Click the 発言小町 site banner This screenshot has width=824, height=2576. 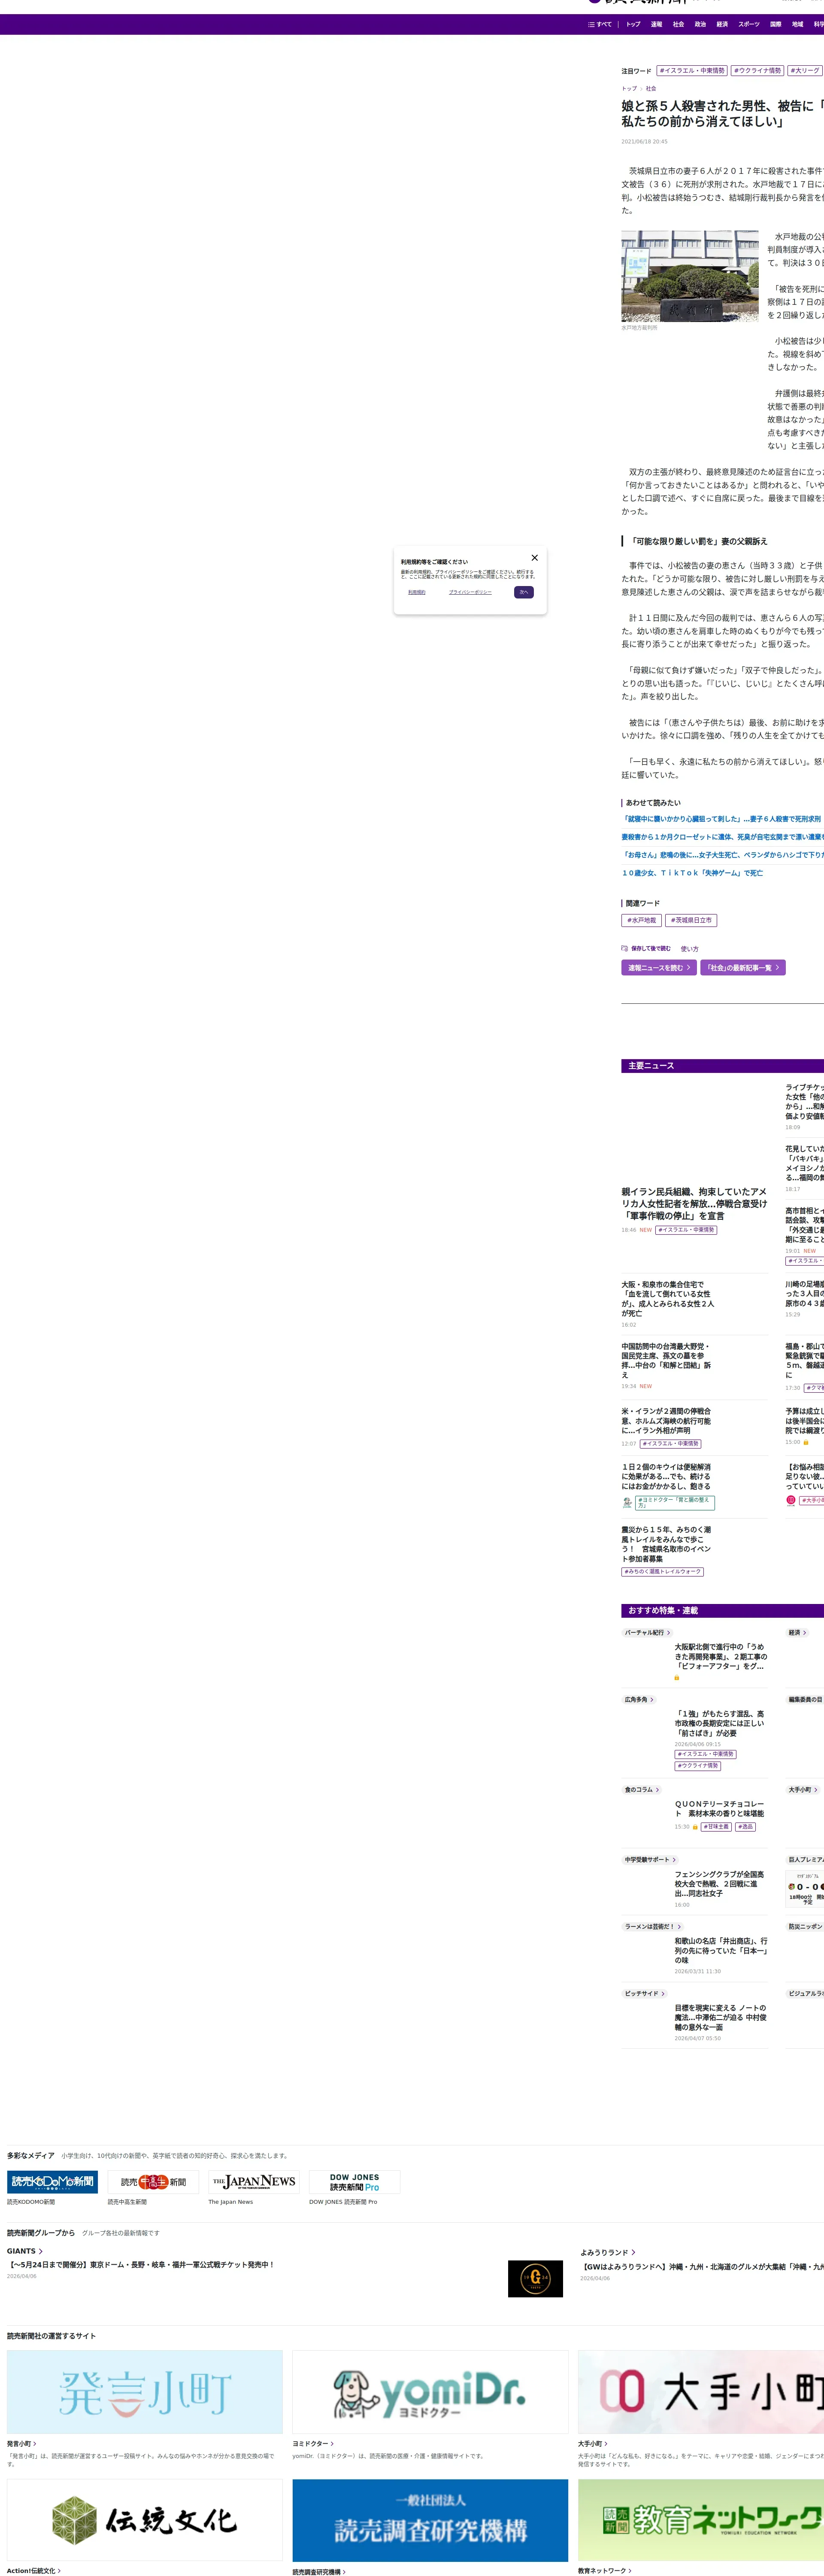click(145, 2392)
